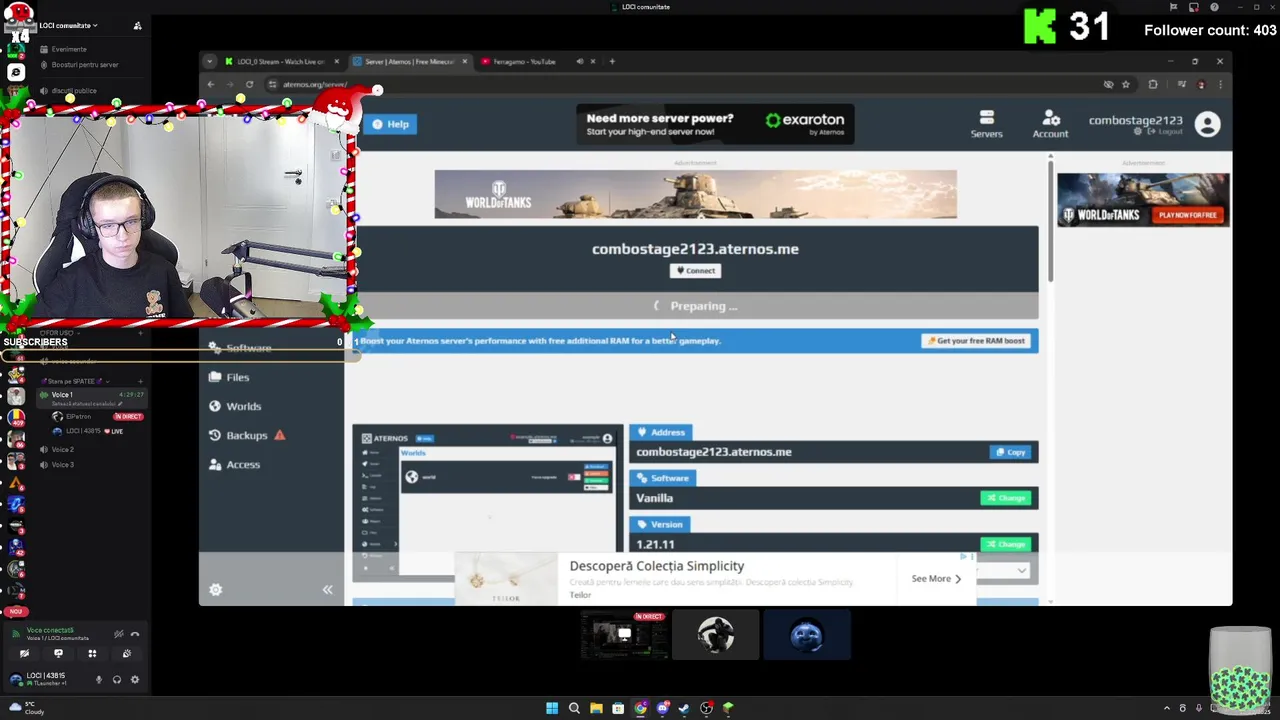Expand the LOCI comunitate server dropdown in Discord
The height and width of the screenshot is (720, 1280).
click(68, 25)
